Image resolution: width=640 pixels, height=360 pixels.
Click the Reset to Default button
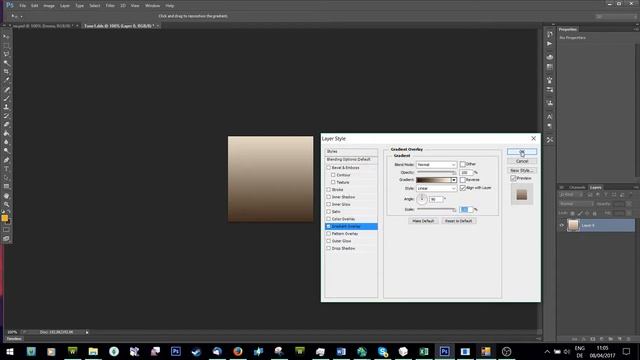459,221
